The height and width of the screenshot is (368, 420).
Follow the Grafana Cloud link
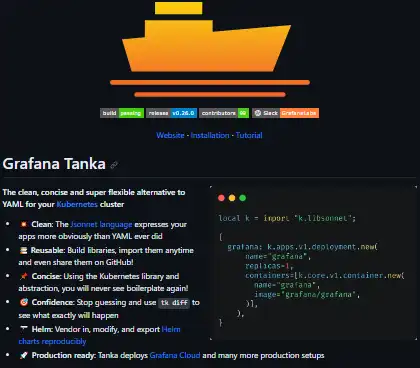pos(175,355)
